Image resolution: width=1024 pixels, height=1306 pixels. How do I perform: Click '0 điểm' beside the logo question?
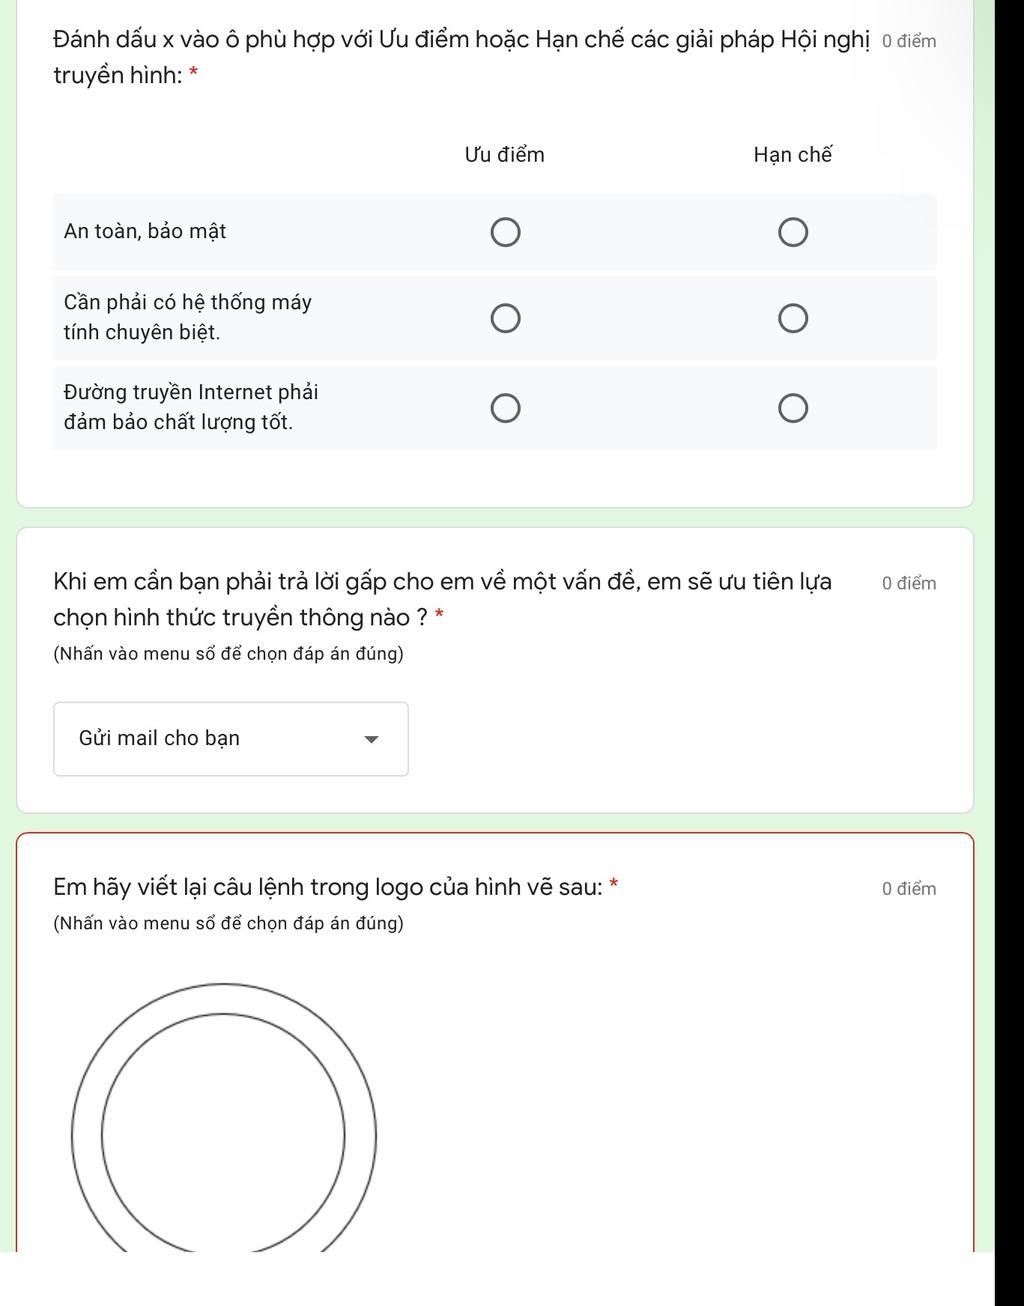tap(909, 889)
